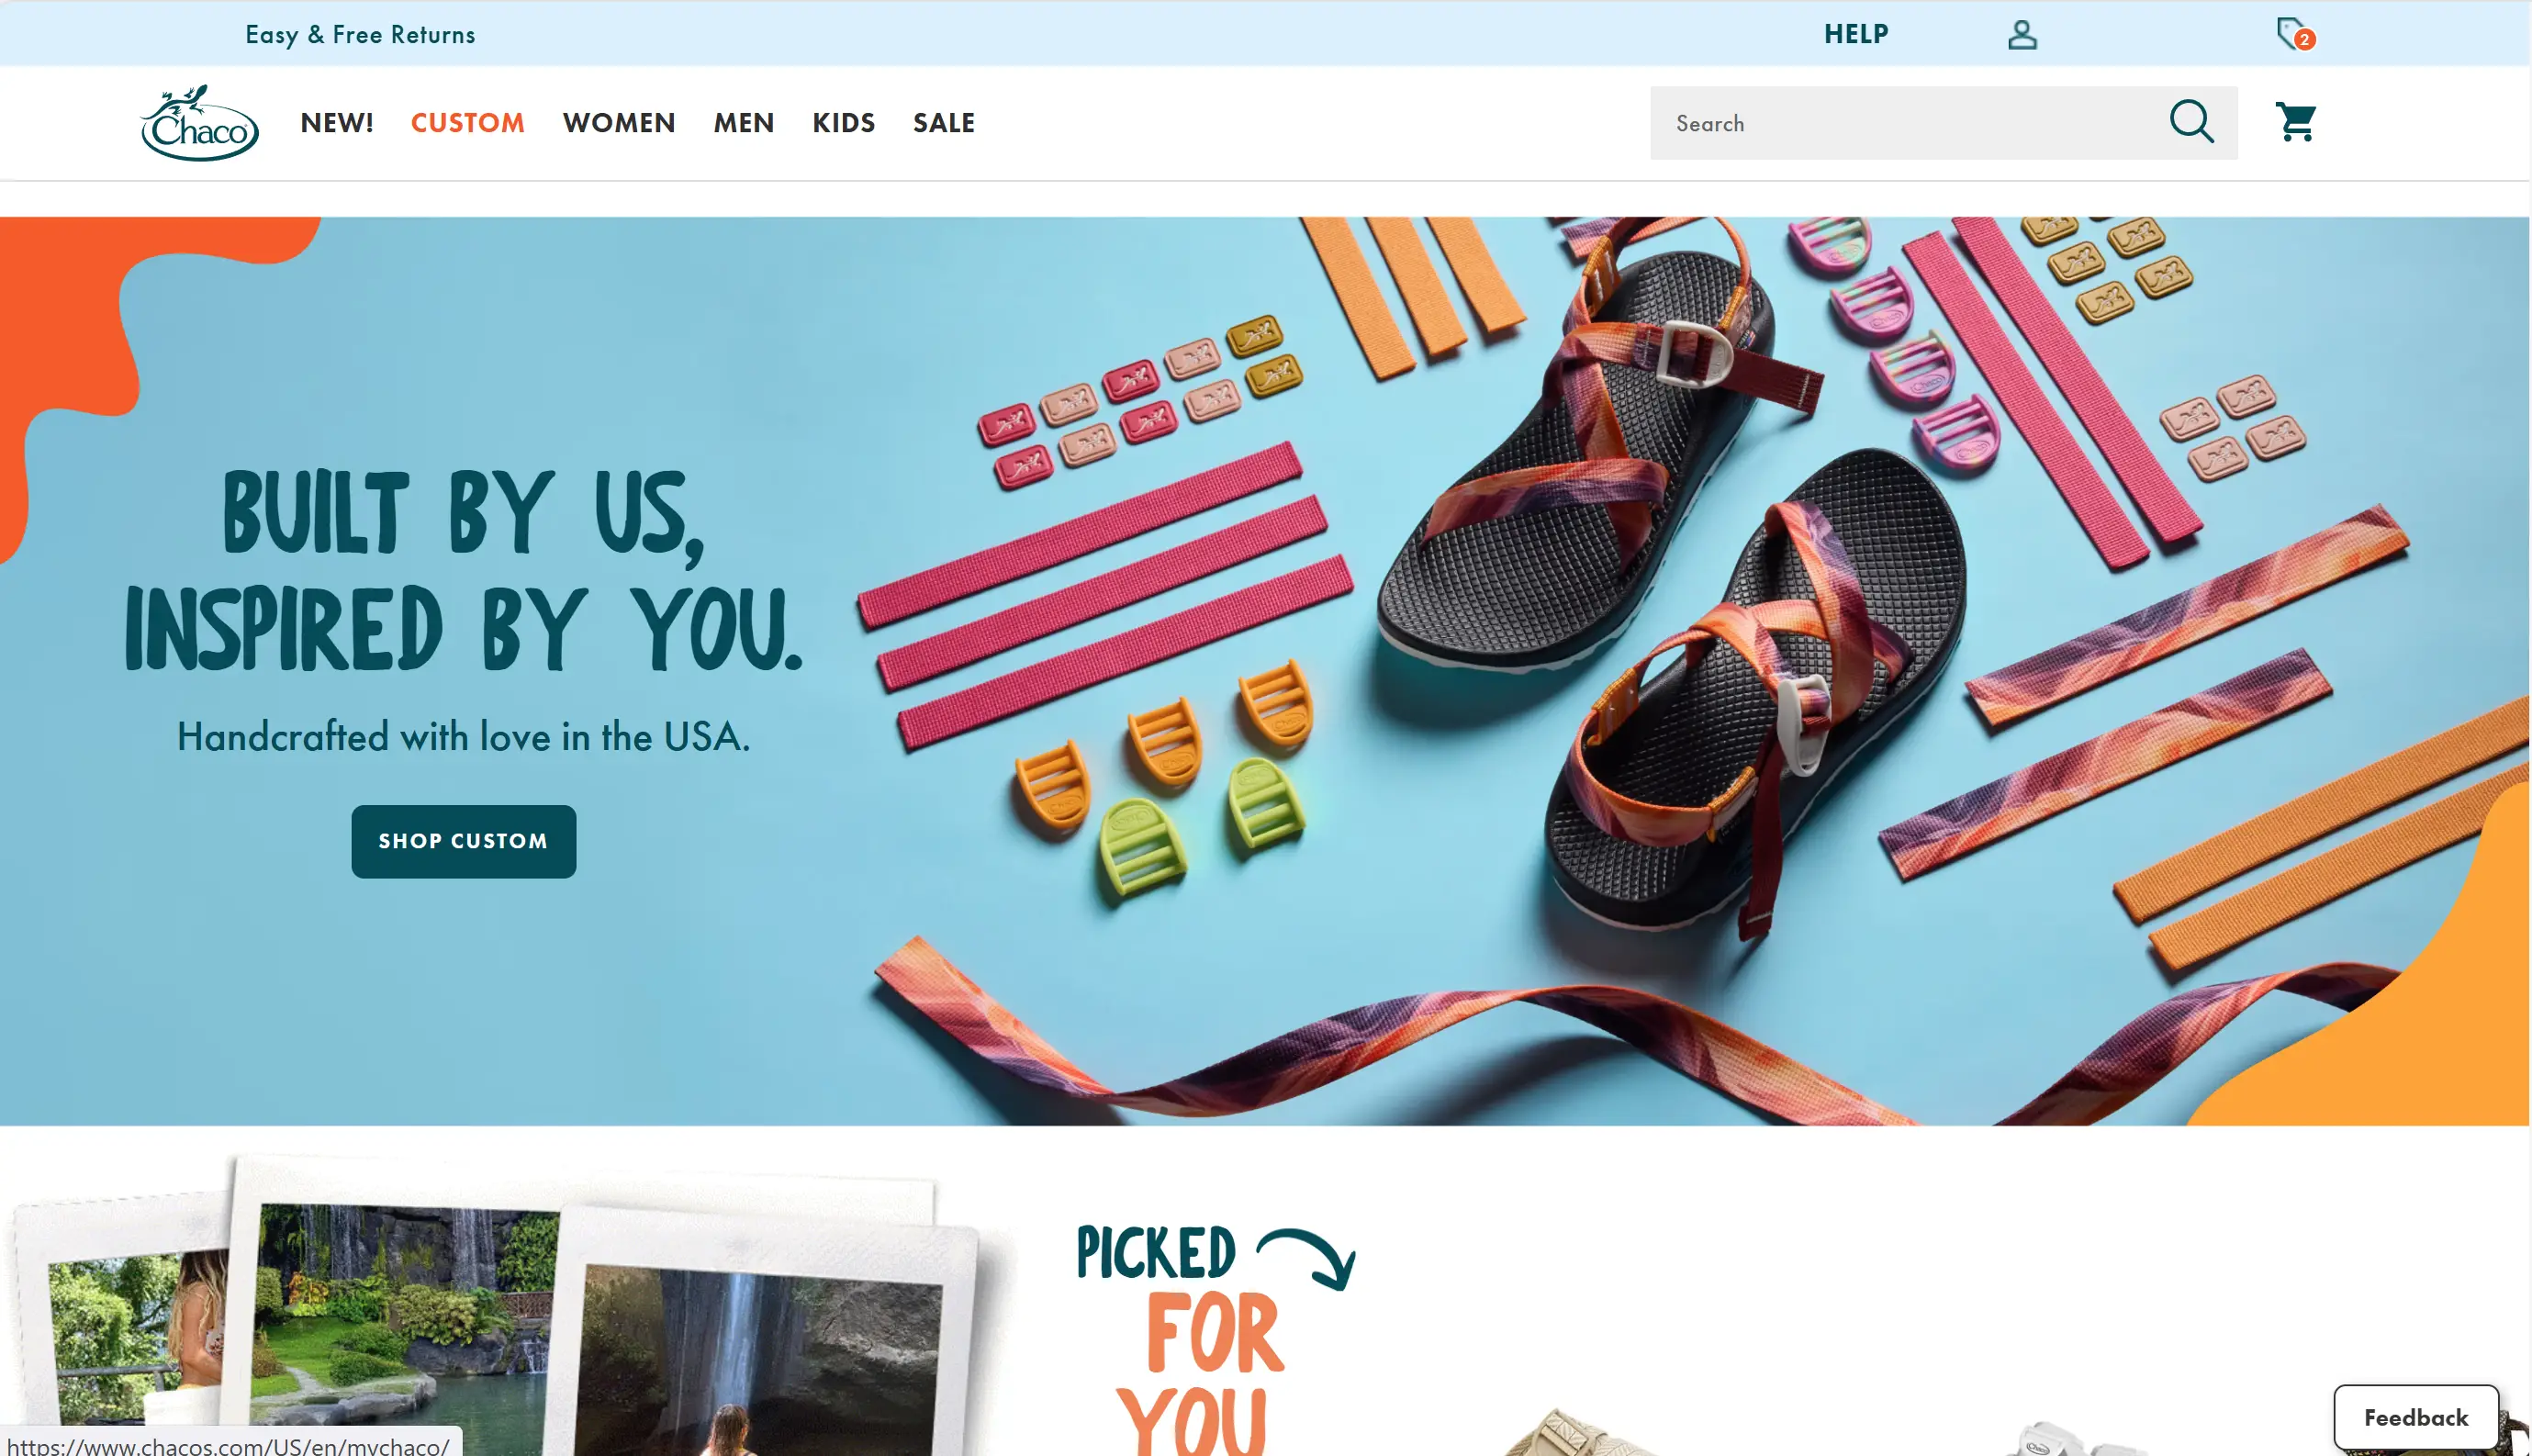Open the CUSTOM menu item

(x=468, y=123)
